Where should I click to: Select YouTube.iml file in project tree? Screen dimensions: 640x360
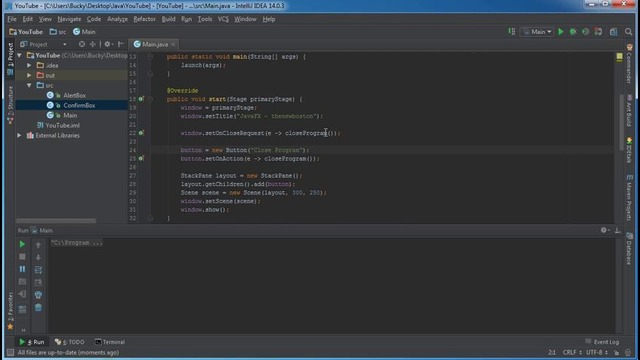[x=62, y=125]
